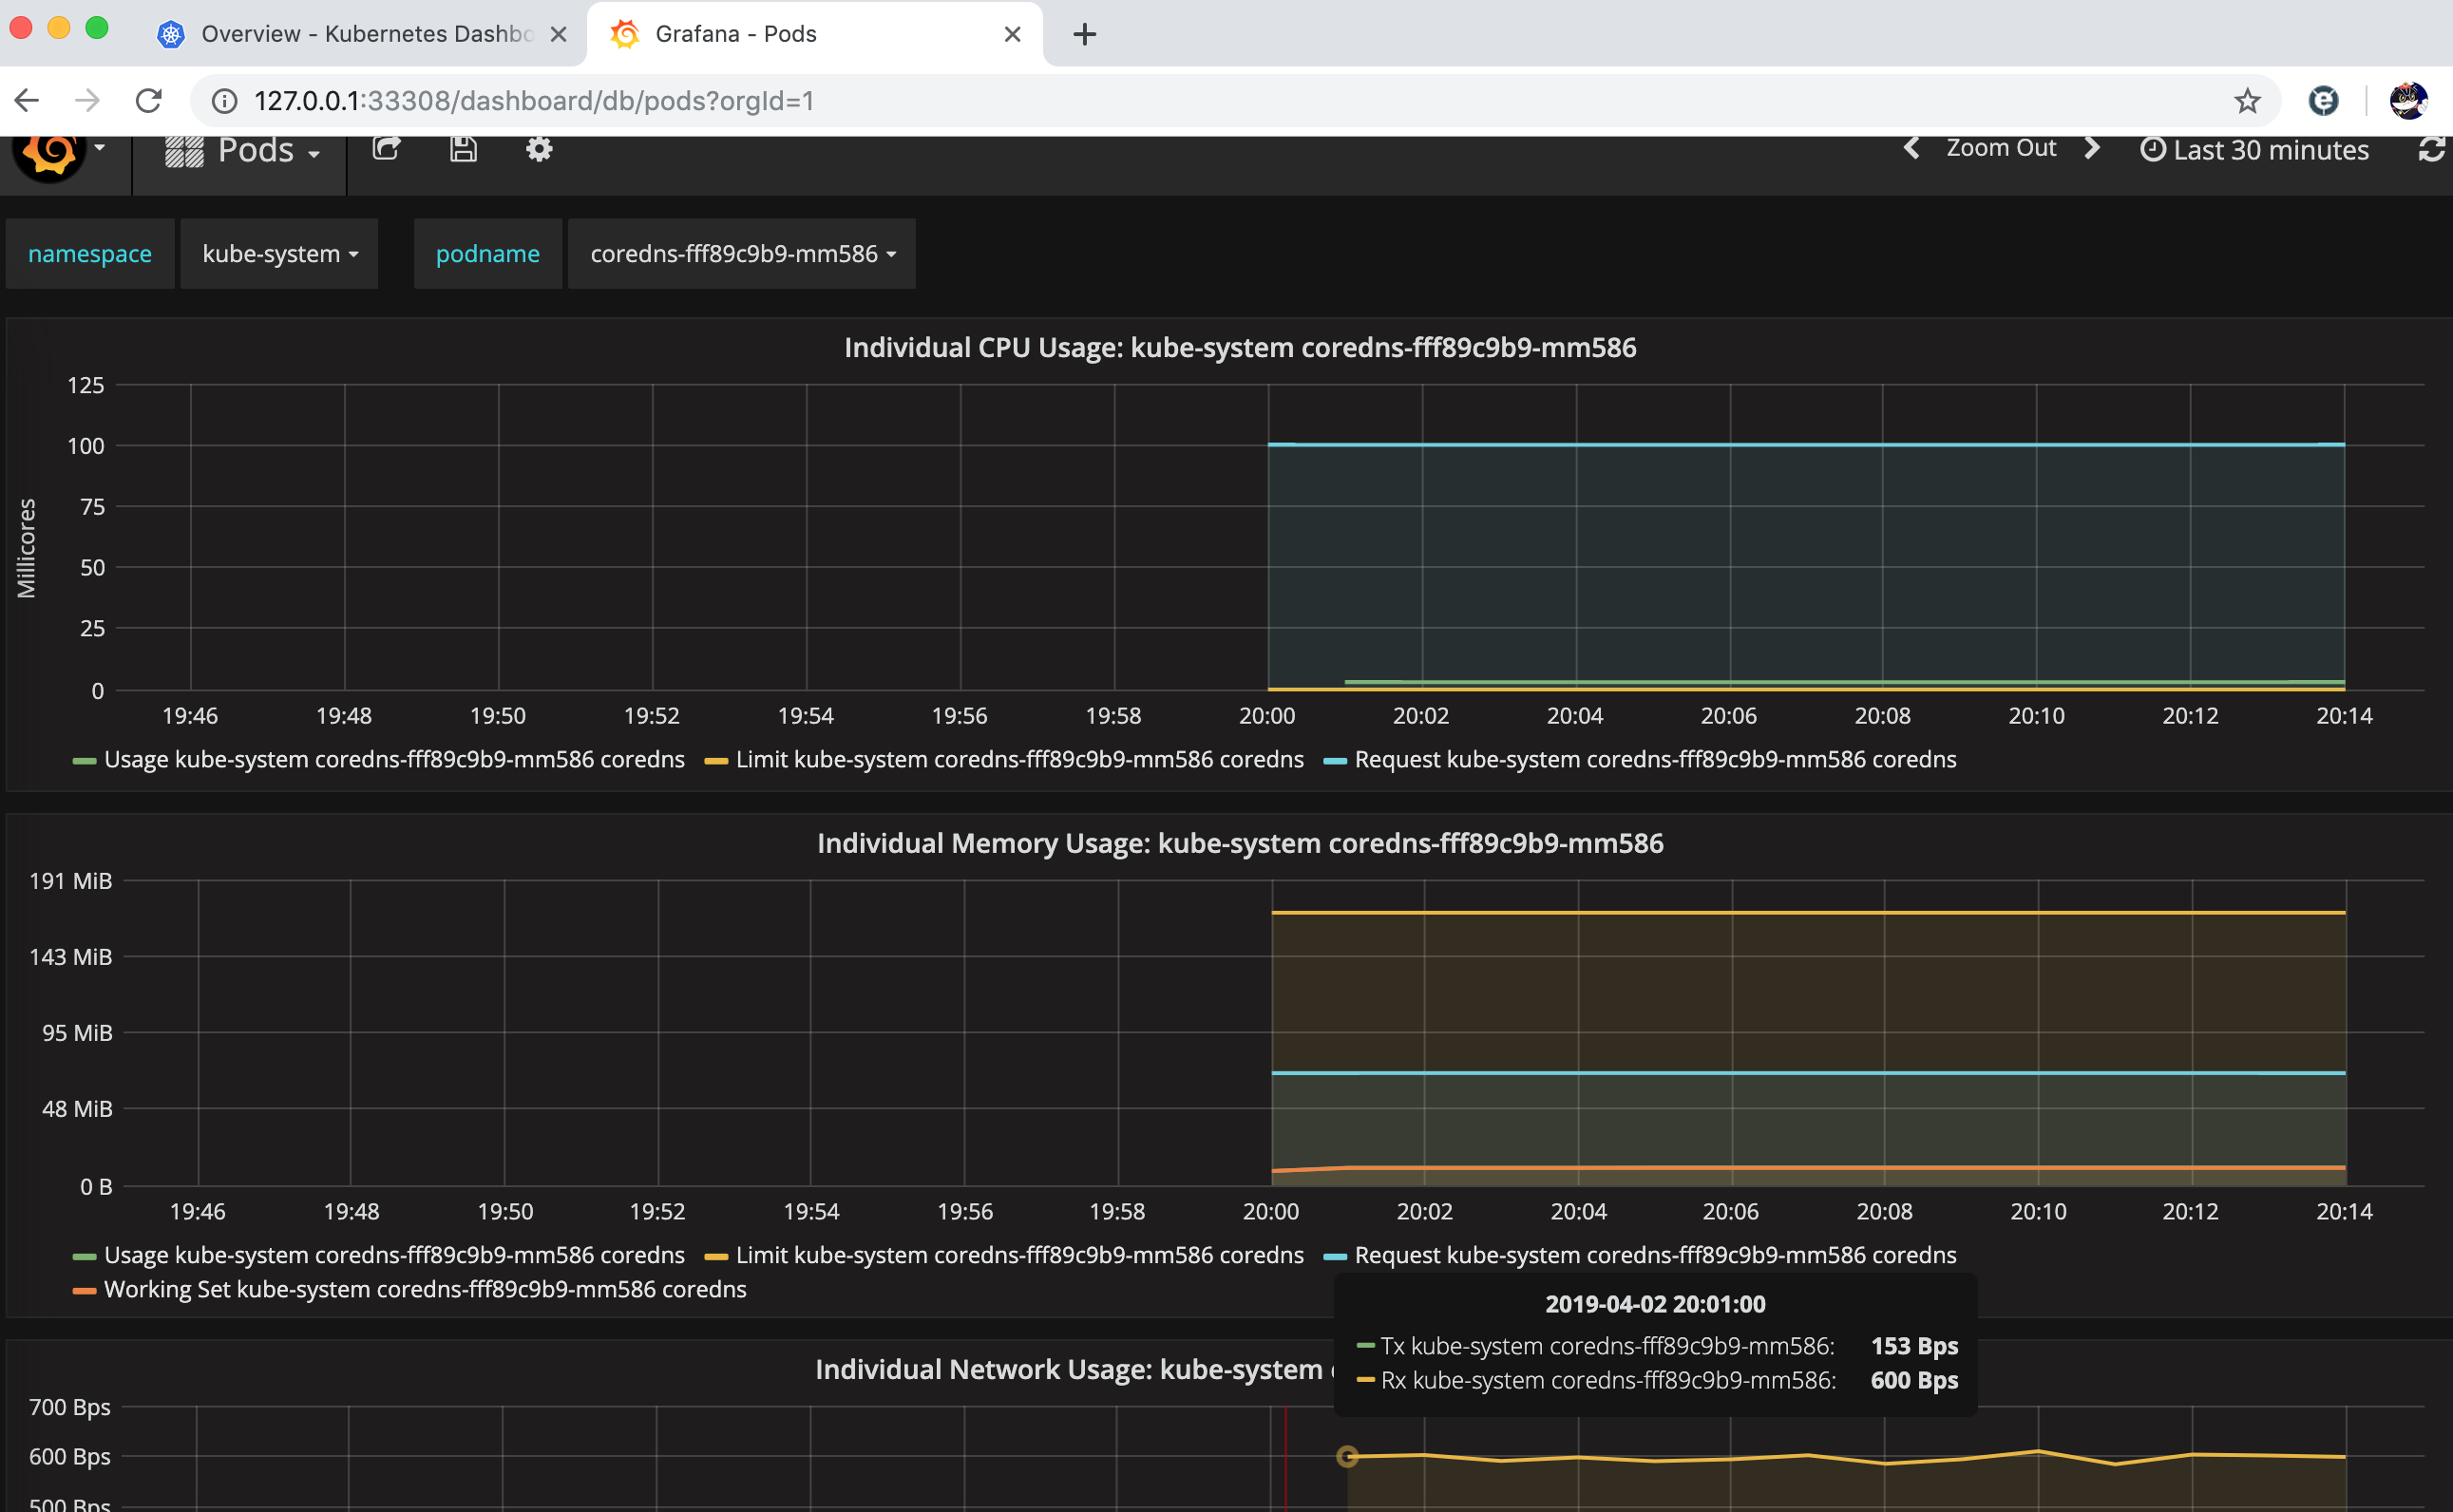Bookmark page with the star icon
The image size is (2453, 1512).
click(2247, 101)
